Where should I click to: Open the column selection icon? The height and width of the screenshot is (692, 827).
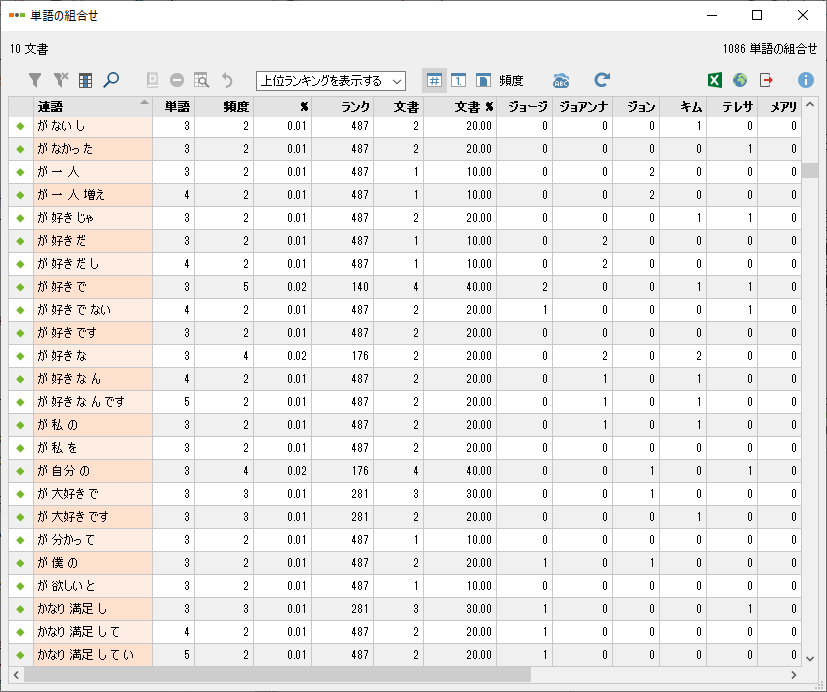[86, 80]
